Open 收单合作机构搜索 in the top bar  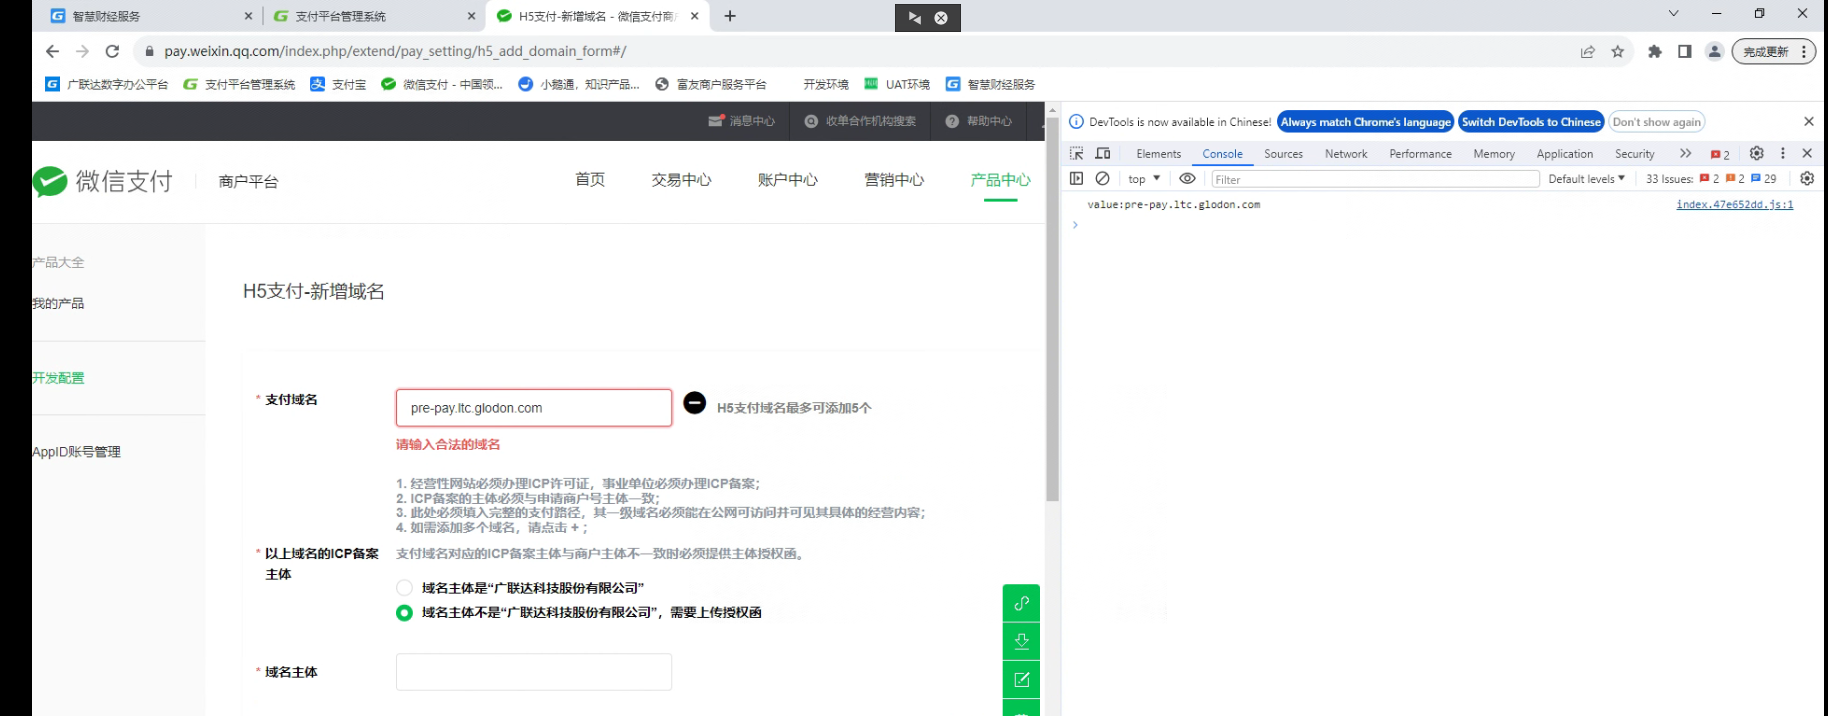[x=860, y=121]
